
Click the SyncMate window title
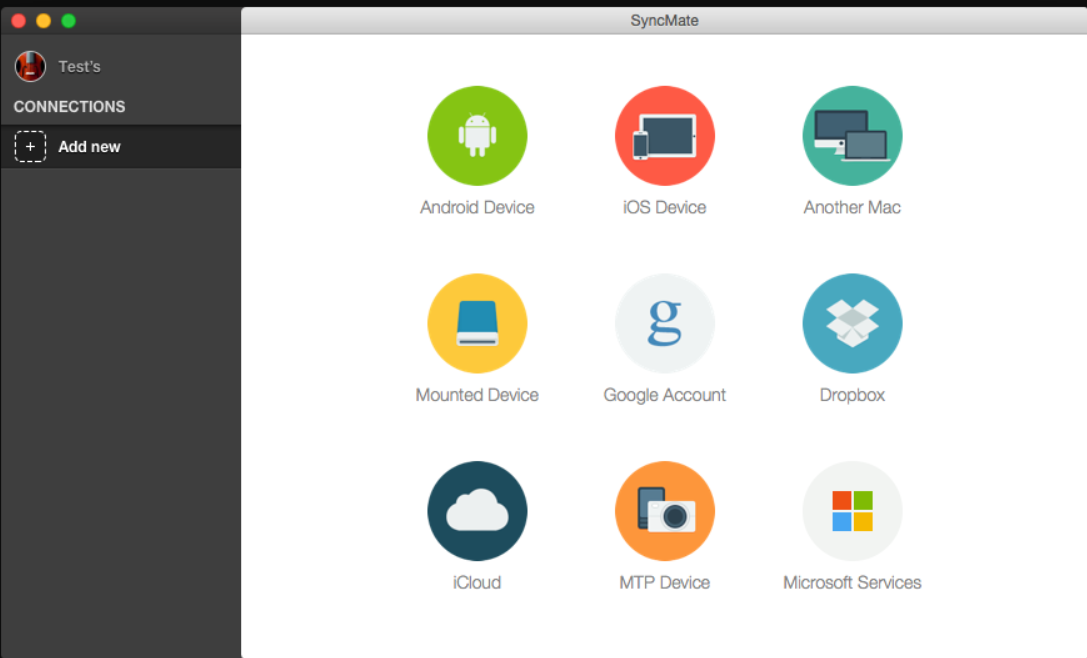click(x=664, y=21)
